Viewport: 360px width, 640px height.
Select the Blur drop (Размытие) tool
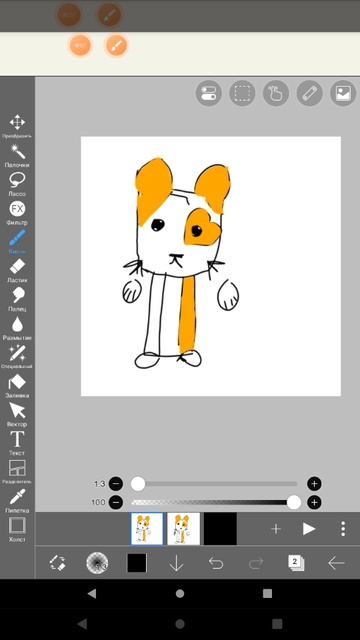click(x=17, y=329)
